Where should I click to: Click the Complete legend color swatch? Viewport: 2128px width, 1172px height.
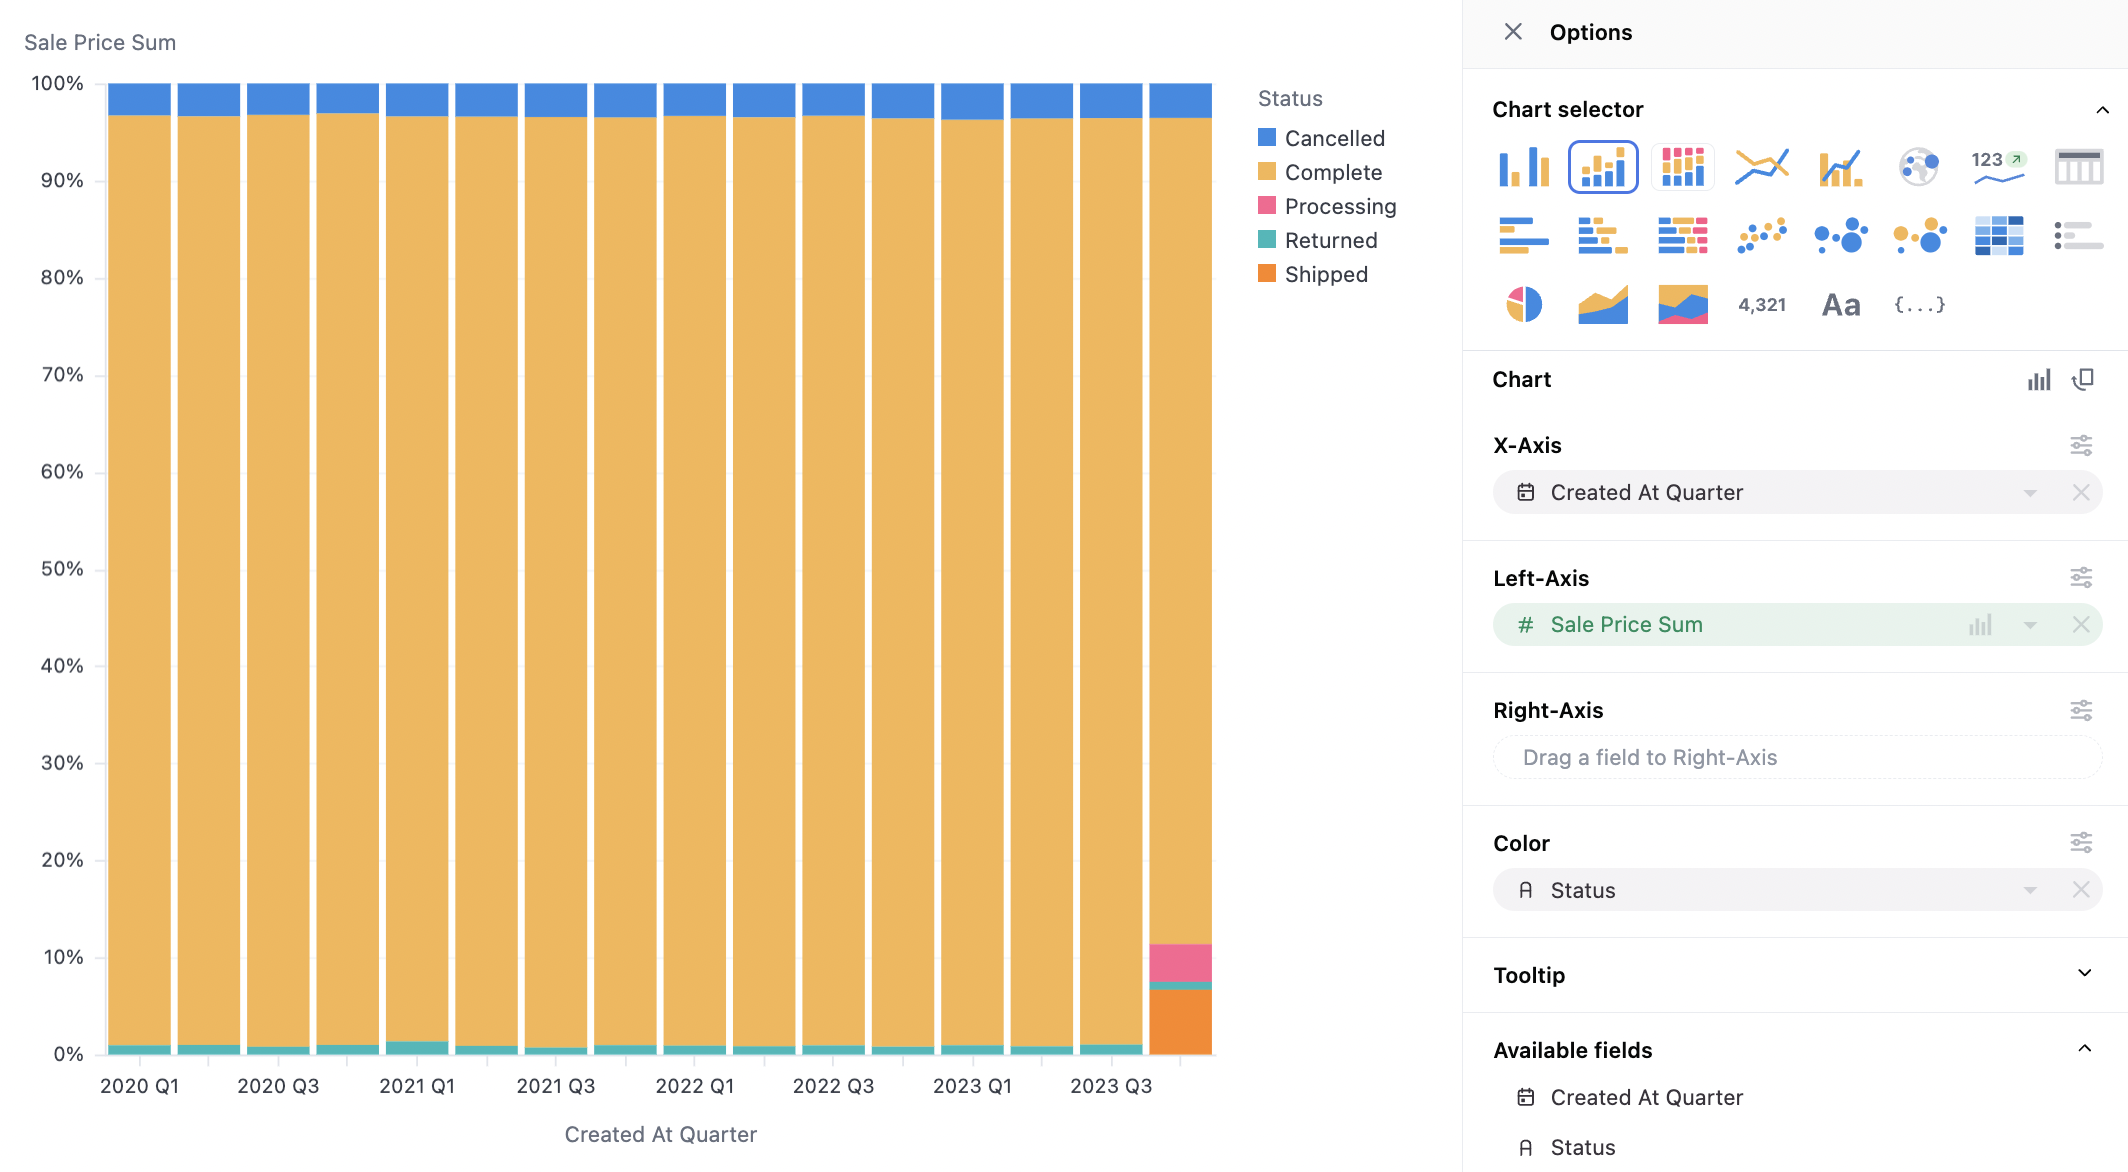[1267, 171]
